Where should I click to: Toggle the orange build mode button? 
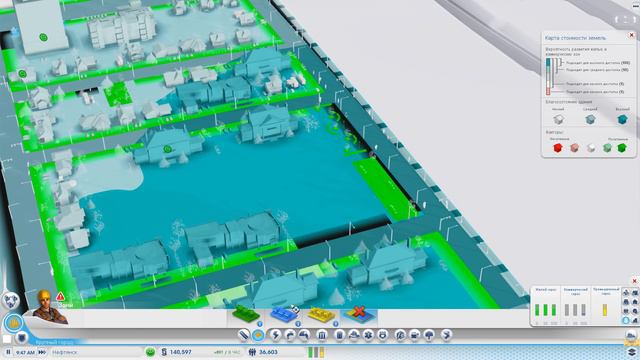pos(14,323)
